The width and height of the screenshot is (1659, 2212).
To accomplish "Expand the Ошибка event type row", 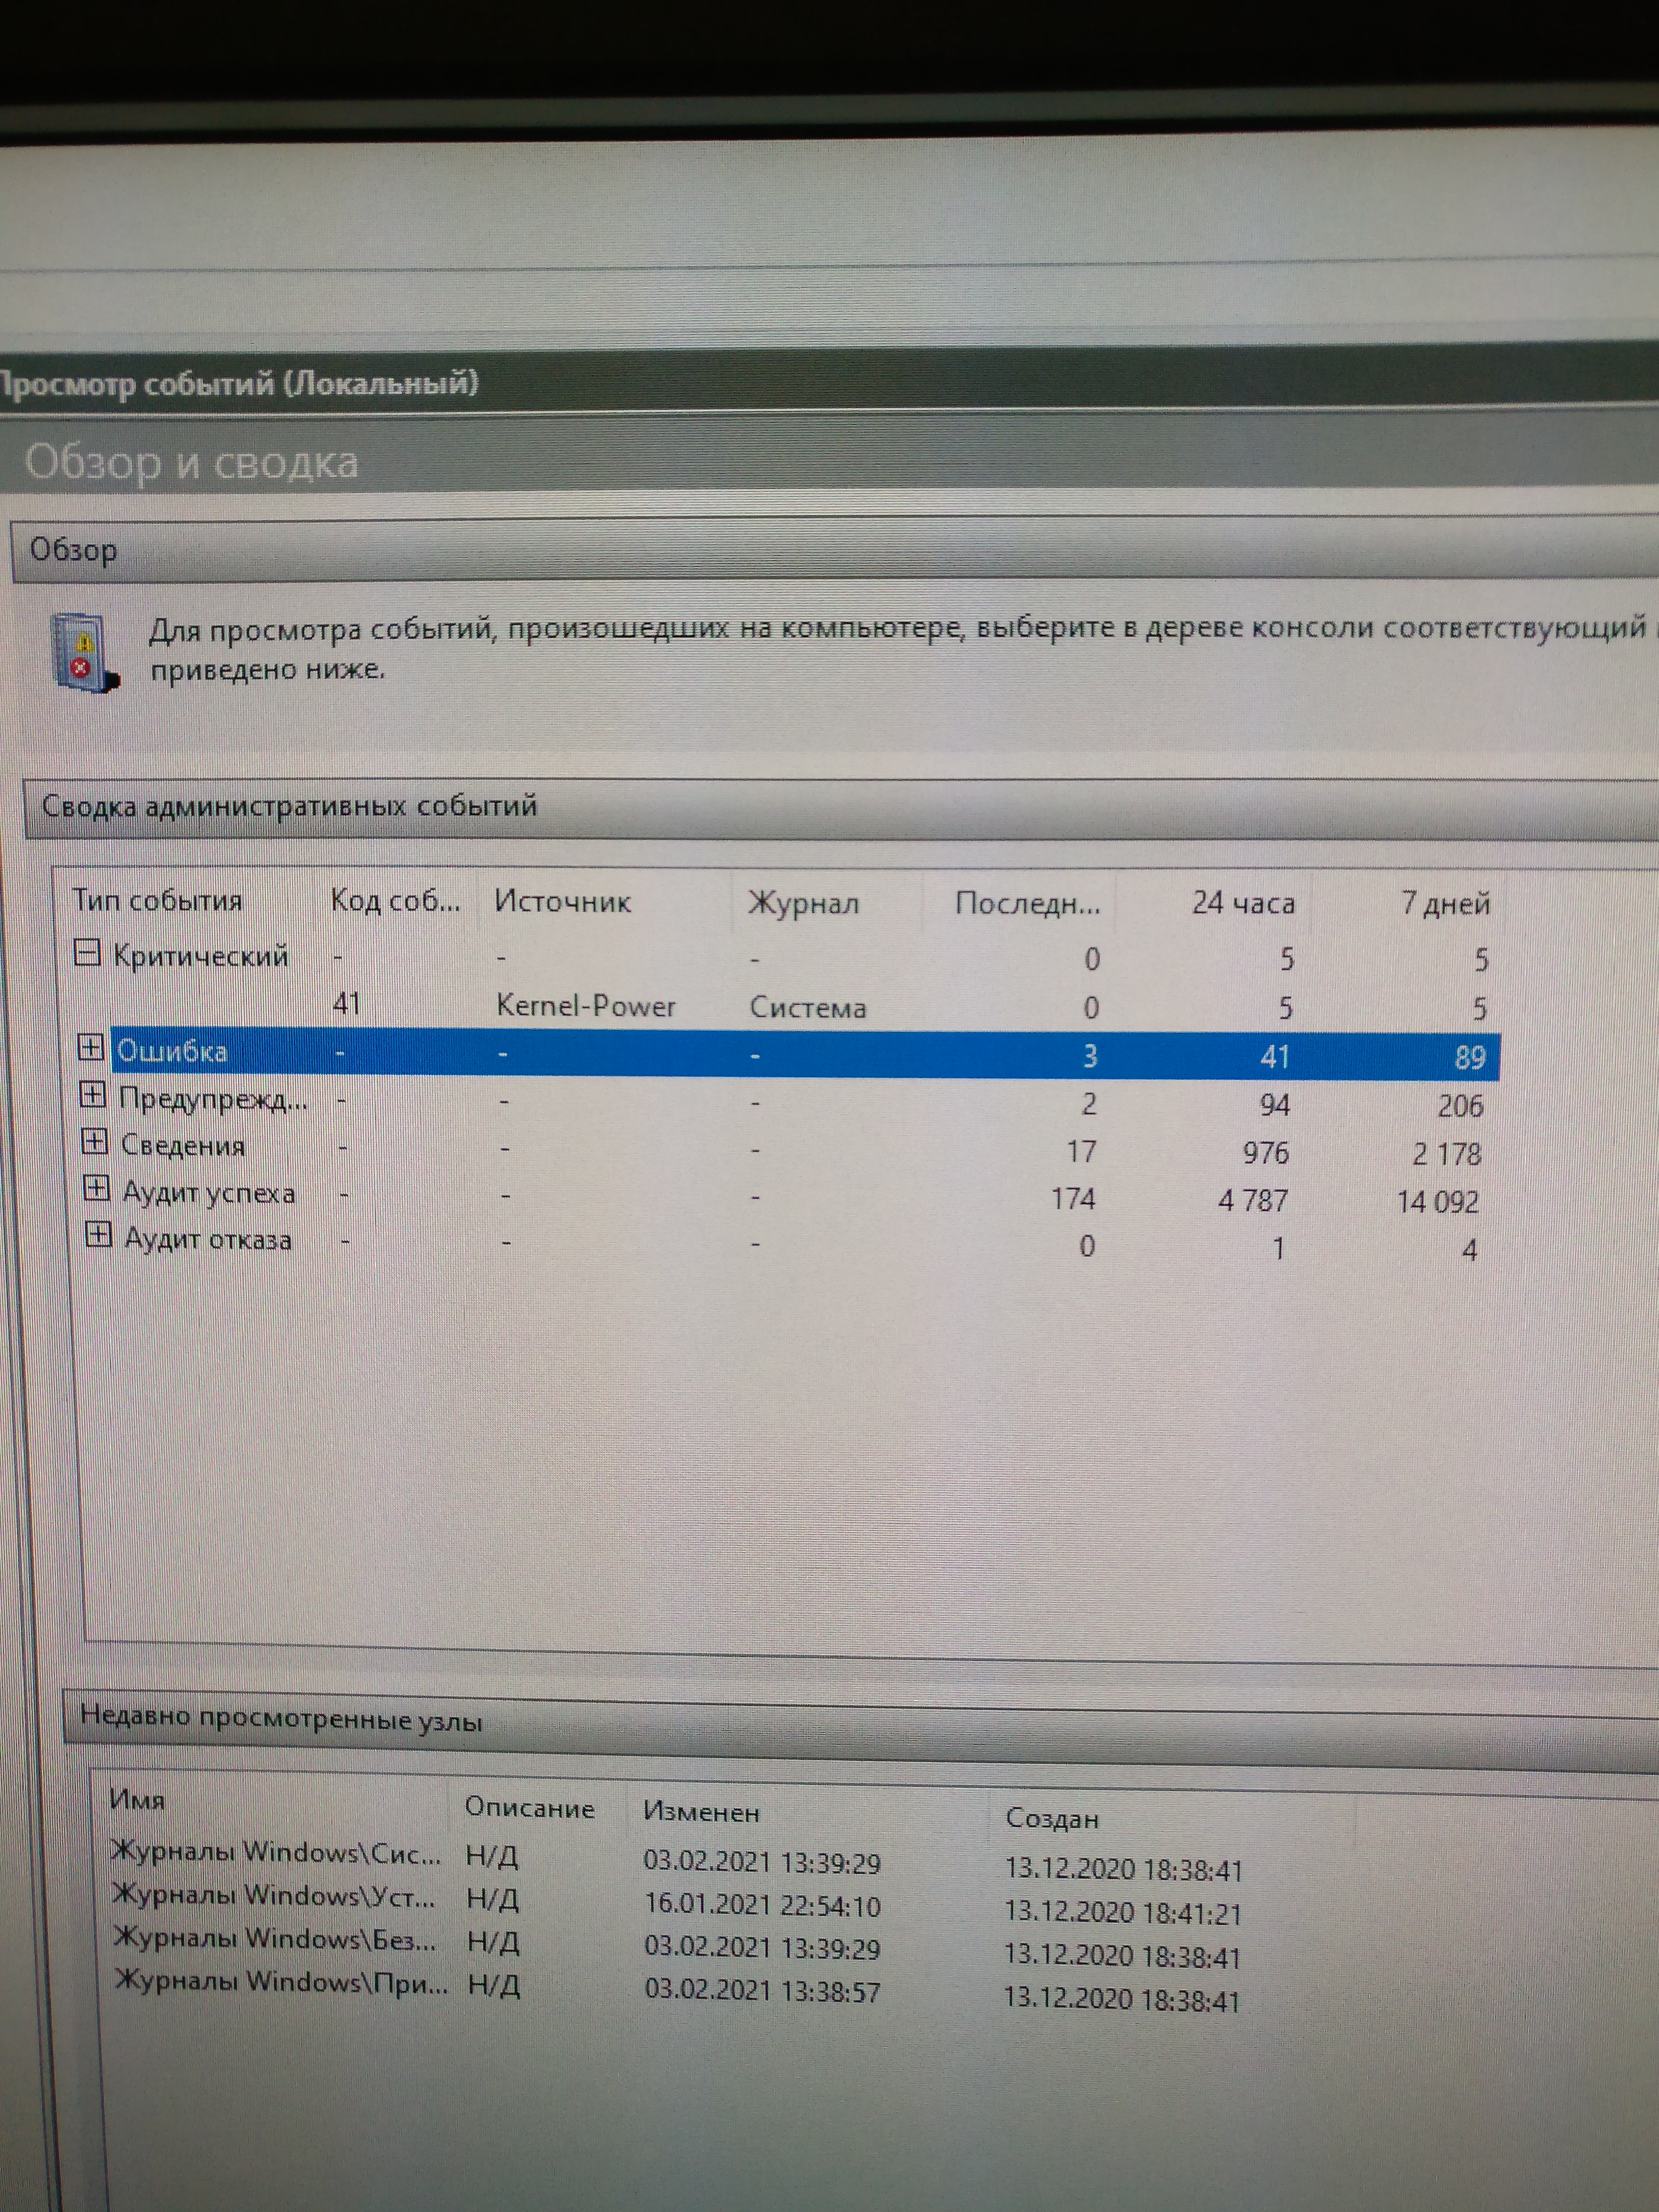I will tap(91, 1047).
